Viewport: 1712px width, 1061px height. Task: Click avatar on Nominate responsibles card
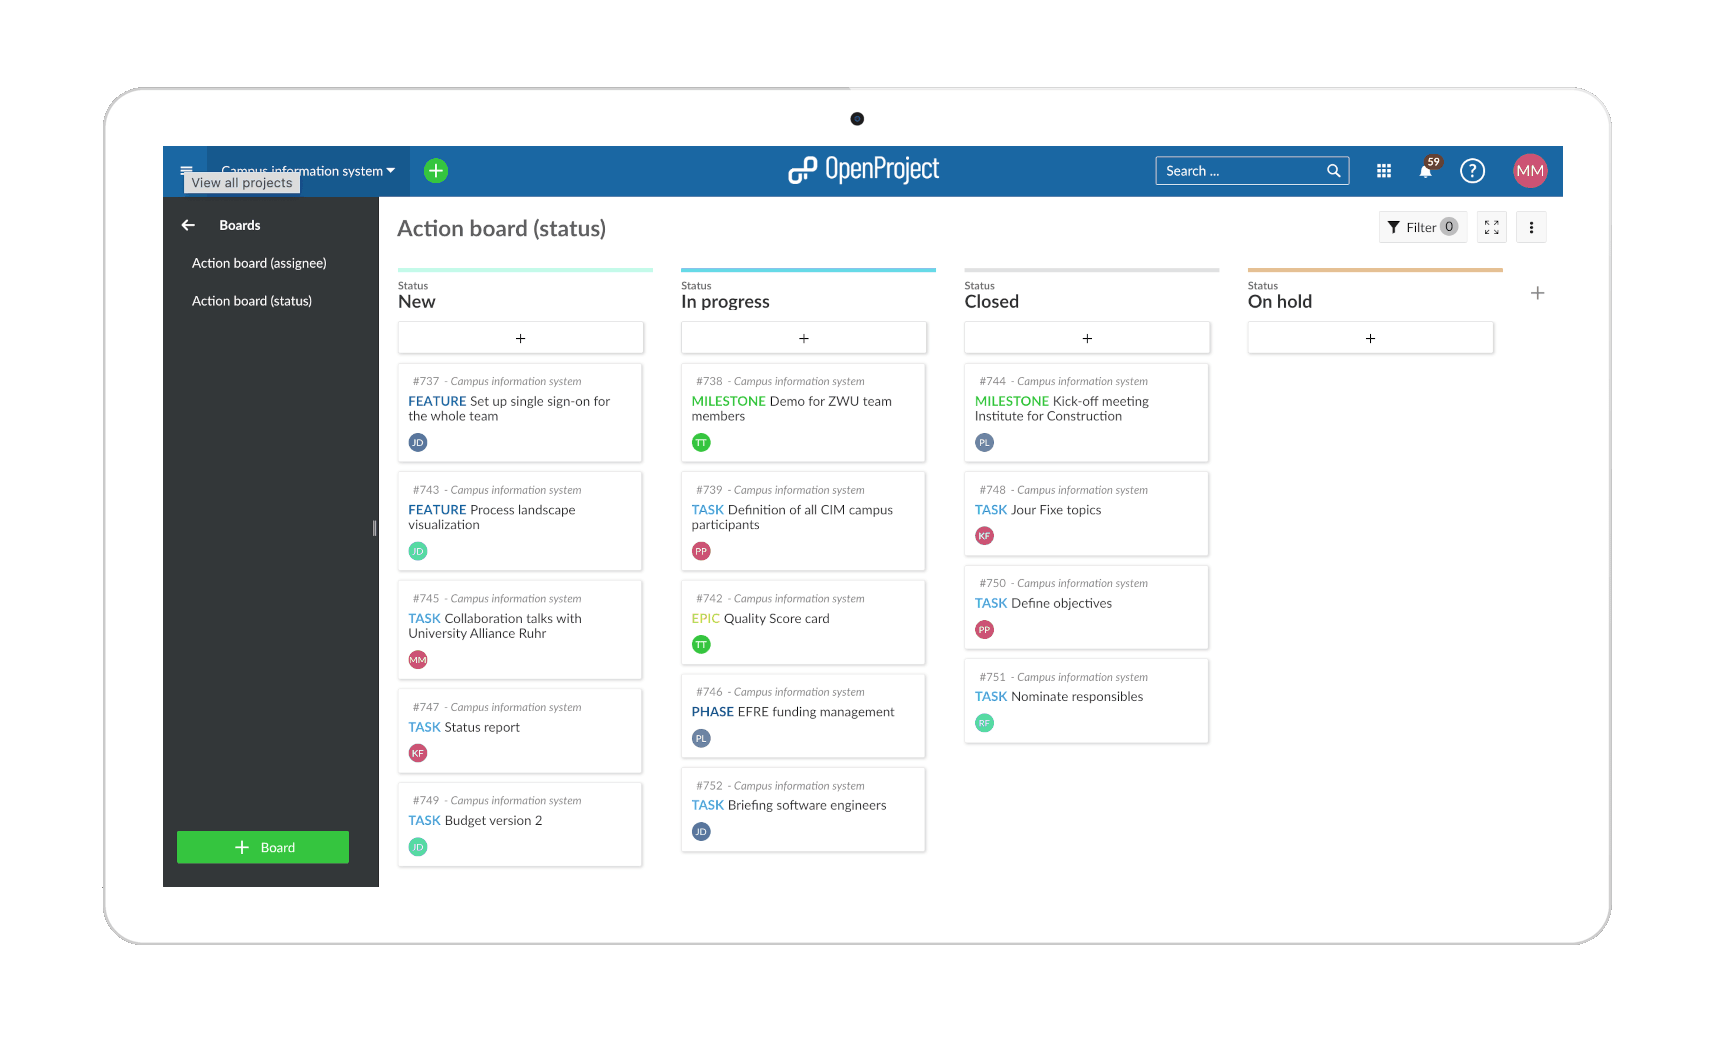coord(984,723)
